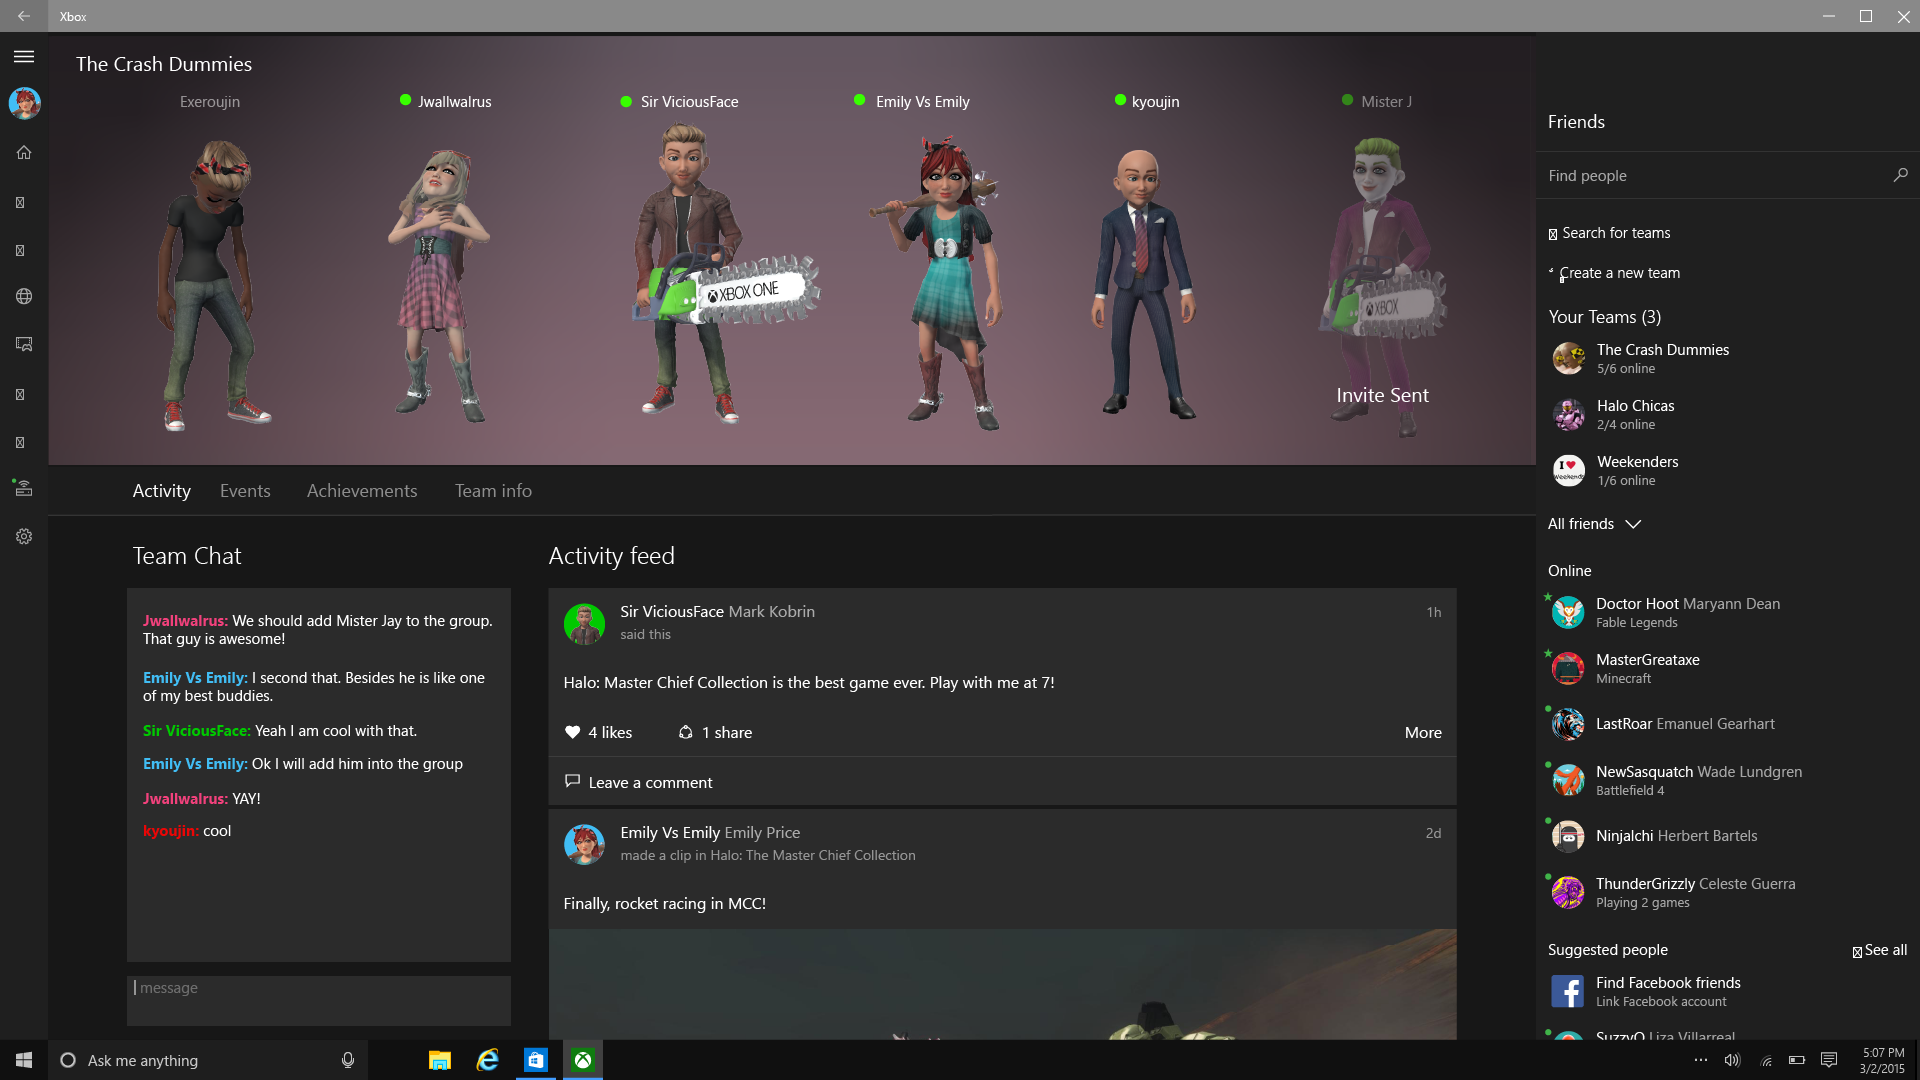Viewport: 1920px width, 1080px height.
Task: Open the Halo rocket racing clip
Action: (1002, 984)
